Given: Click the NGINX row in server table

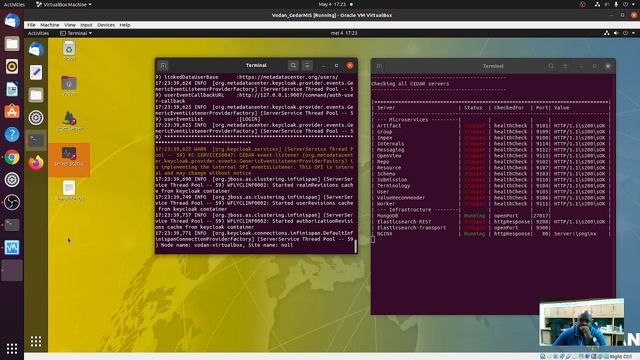Looking at the screenshot, I should click(491, 233).
